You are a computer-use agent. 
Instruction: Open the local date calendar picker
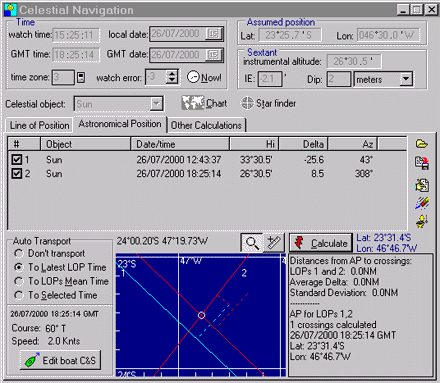point(213,34)
